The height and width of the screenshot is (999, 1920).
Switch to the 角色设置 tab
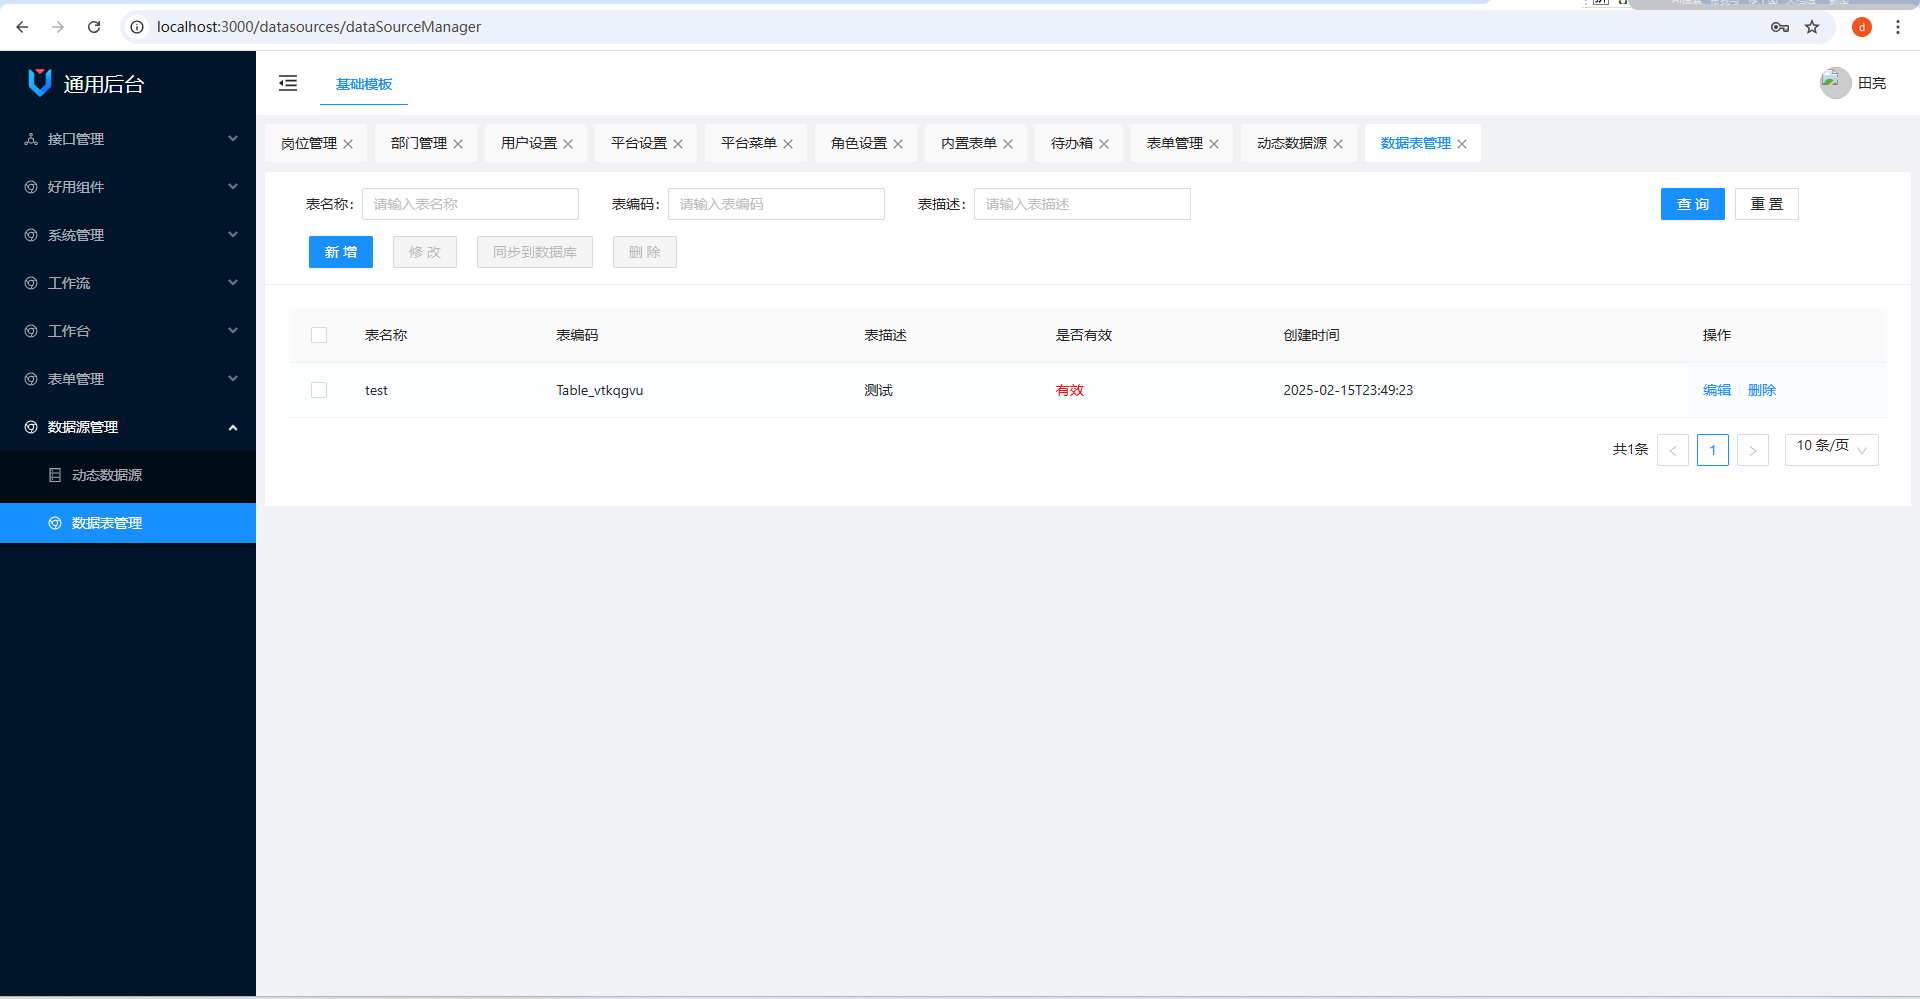[x=858, y=143]
